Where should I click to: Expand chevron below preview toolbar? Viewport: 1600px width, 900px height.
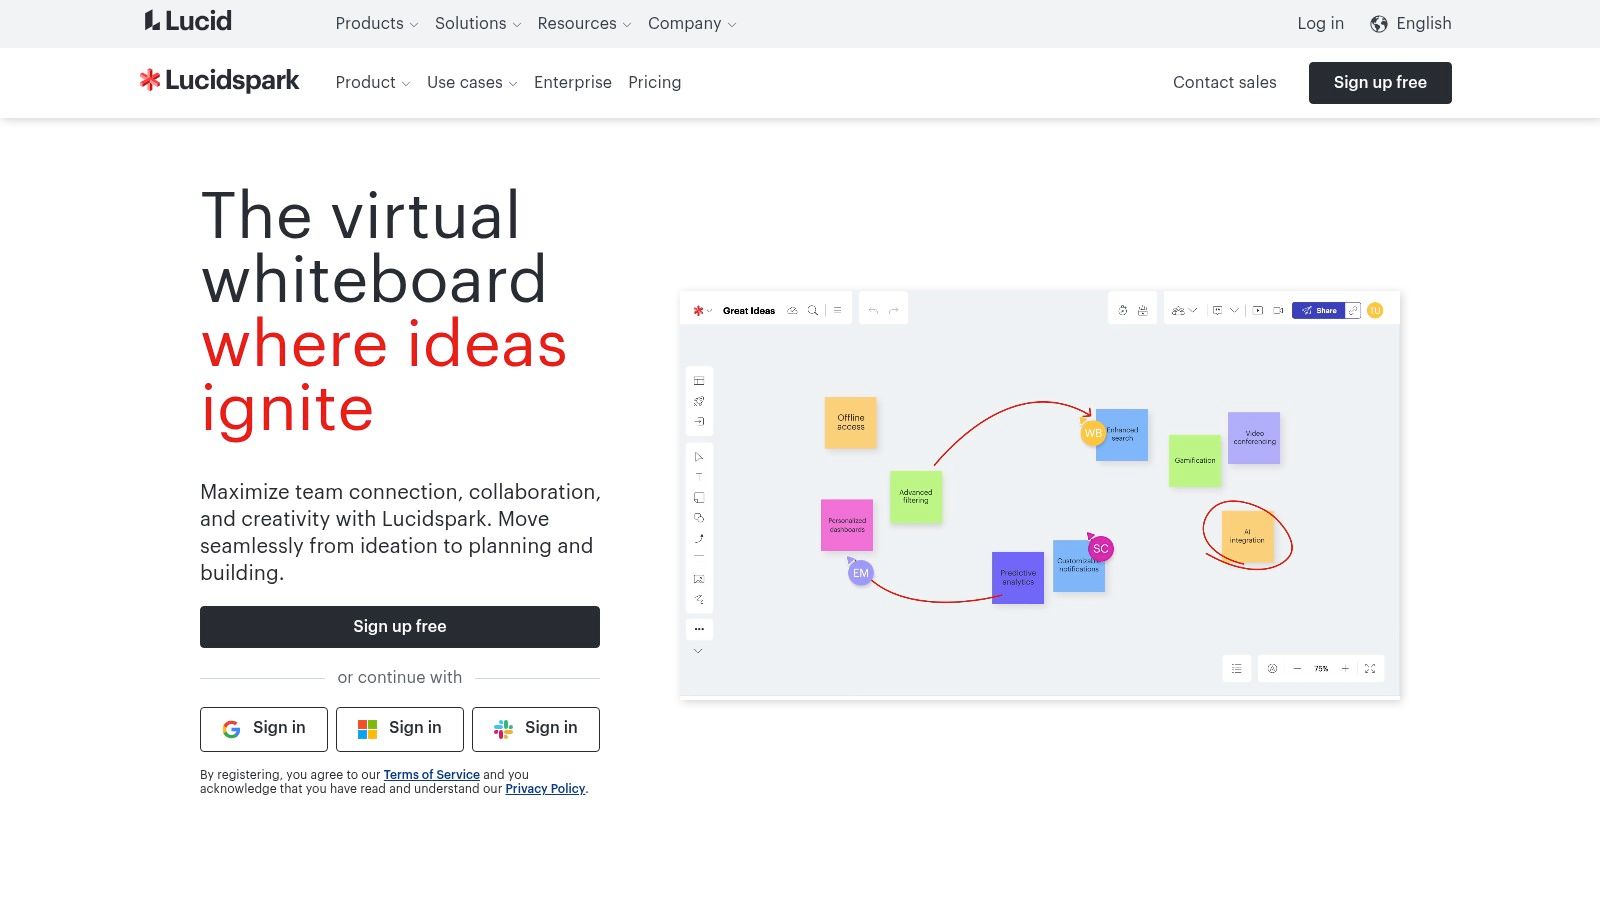698,651
